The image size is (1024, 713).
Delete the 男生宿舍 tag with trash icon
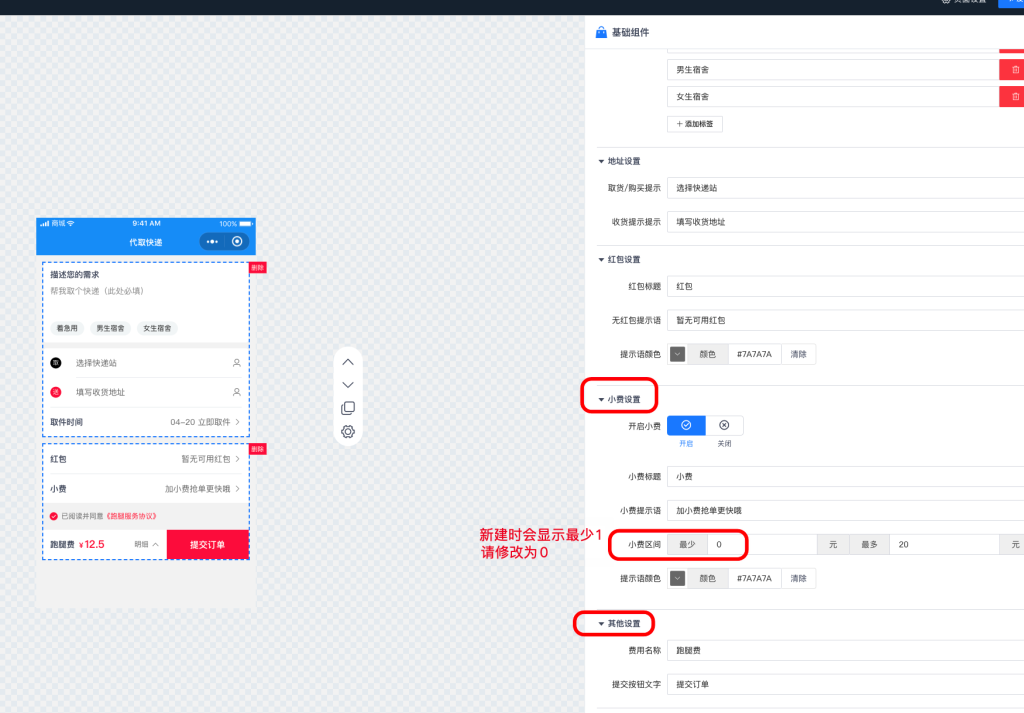pyautogui.click(x=1014, y=70)
